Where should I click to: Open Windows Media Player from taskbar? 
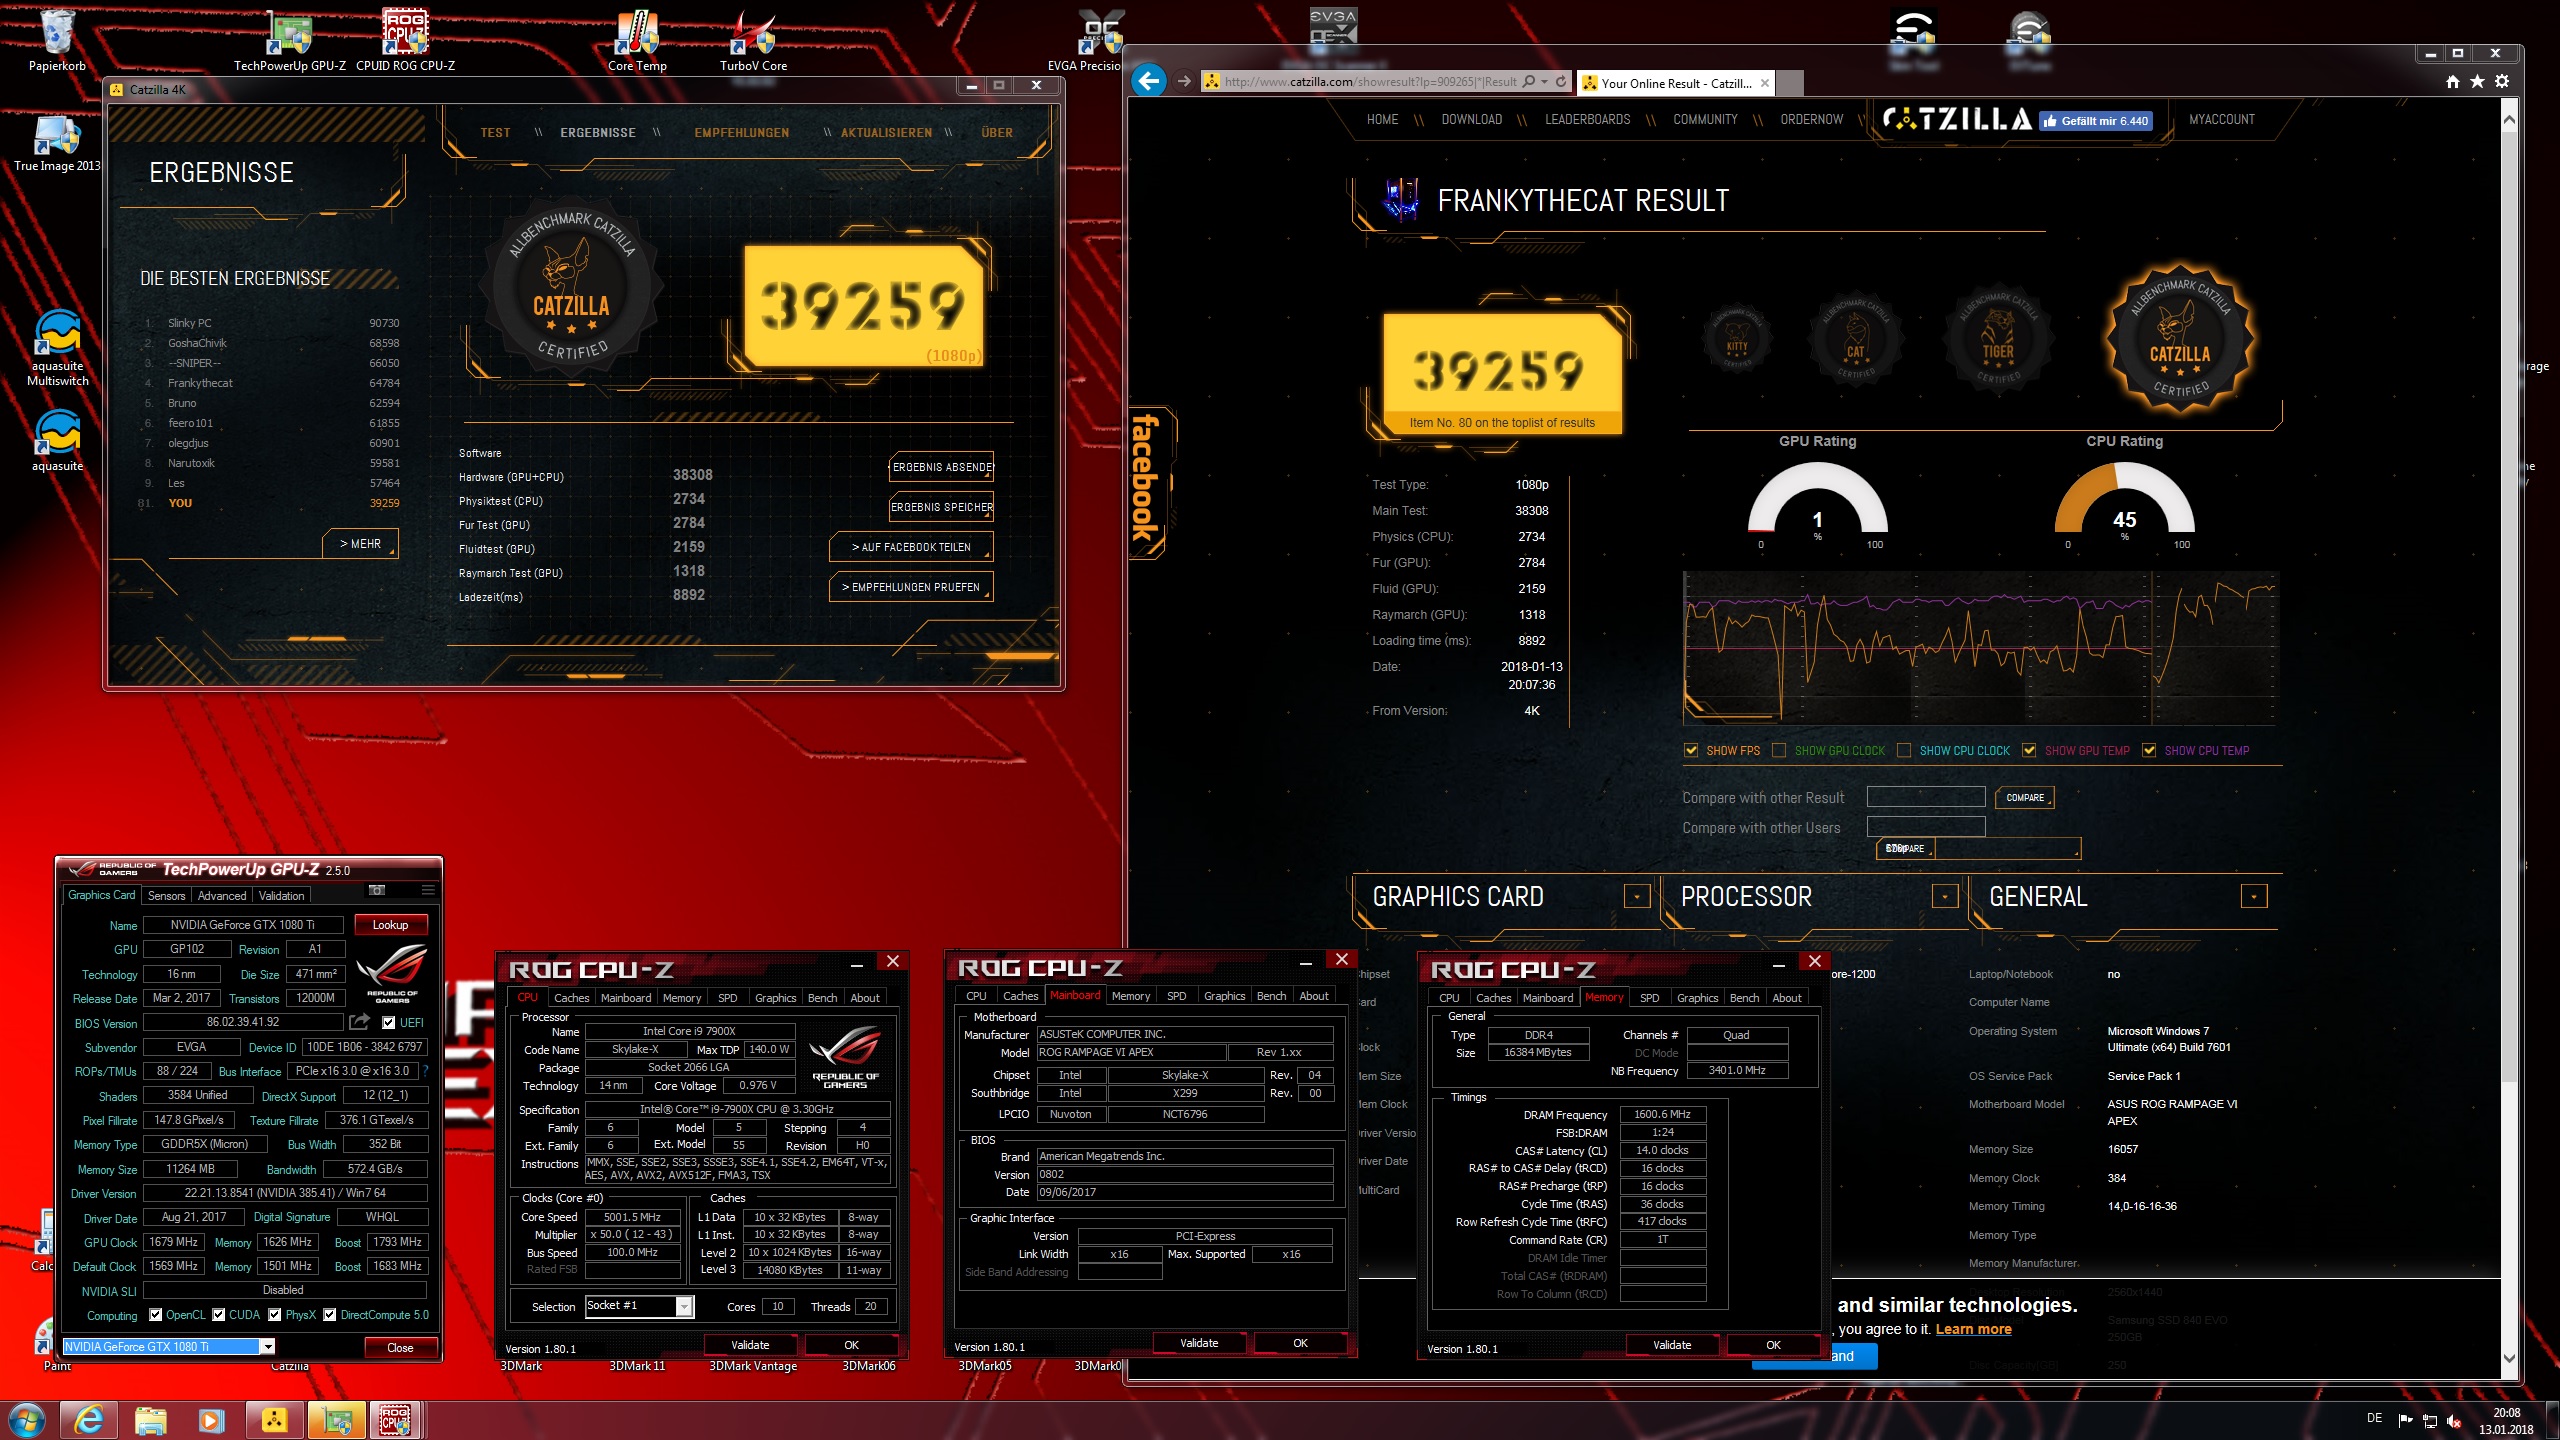click(x=211, y=1420)
